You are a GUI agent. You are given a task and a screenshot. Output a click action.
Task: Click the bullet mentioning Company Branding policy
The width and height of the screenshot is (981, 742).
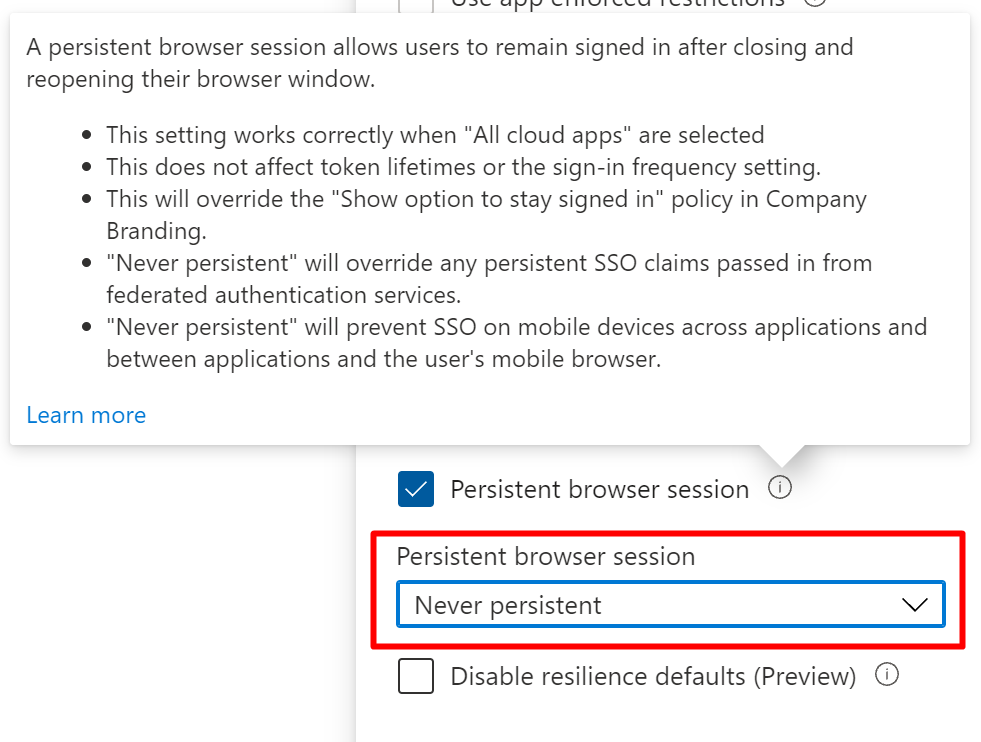pos(486,214)
